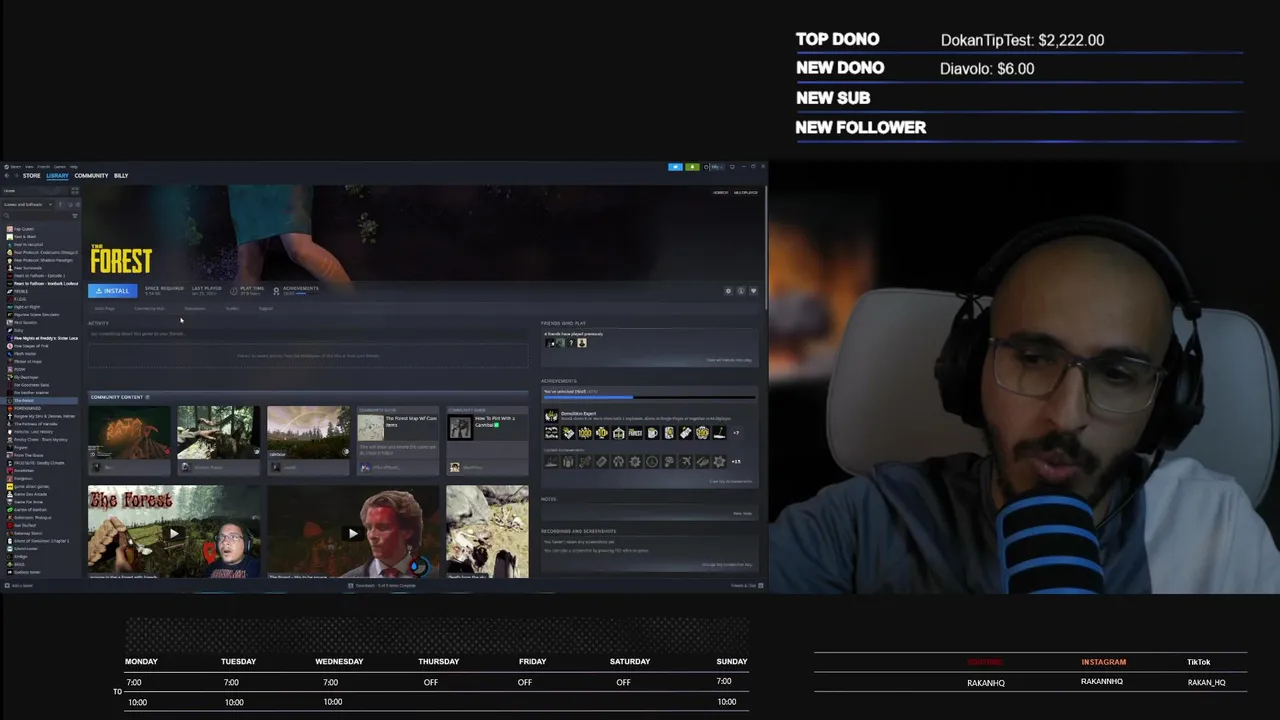Click the 'Diavolo: $6.00' new dono text

pos(987,69)
